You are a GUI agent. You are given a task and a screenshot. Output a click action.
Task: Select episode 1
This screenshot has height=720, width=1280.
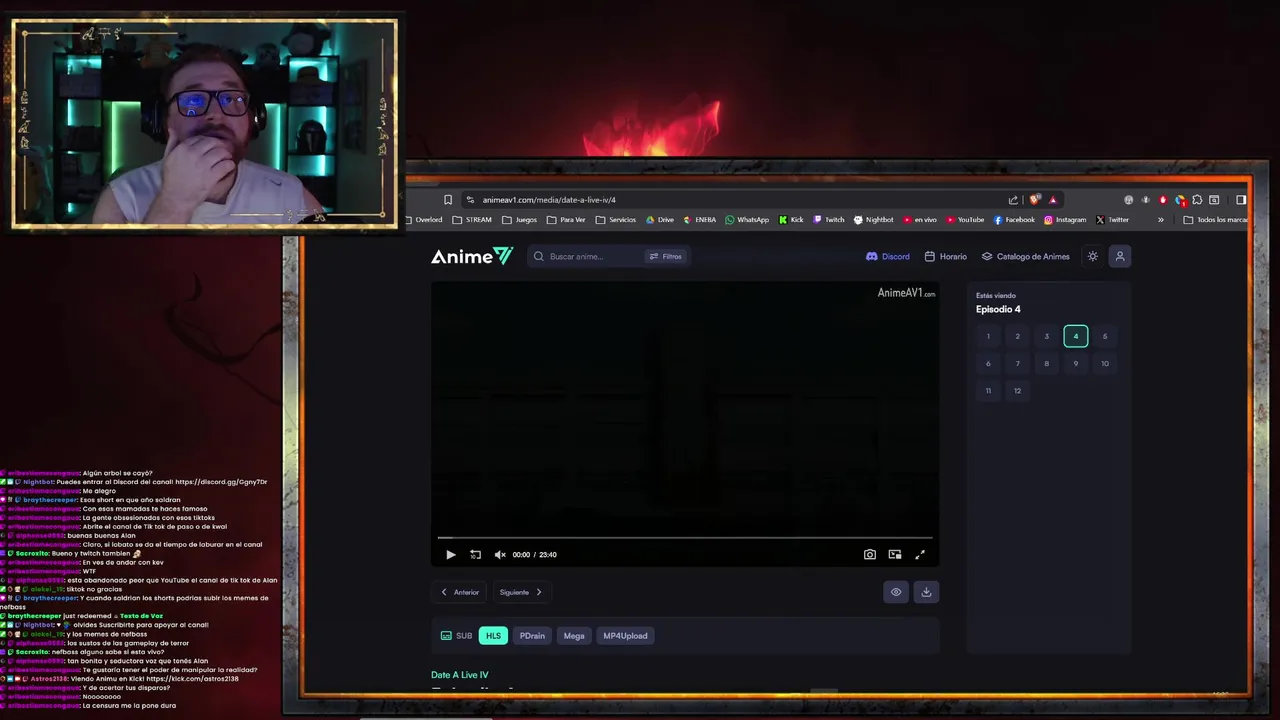(x=988, y=336)
